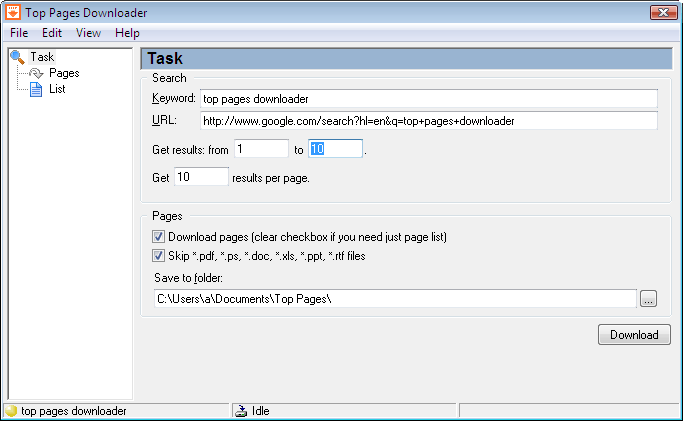Viewport: 683px width, 421px height.
Task: Open the View menu
Action: (x=88, y=33)
